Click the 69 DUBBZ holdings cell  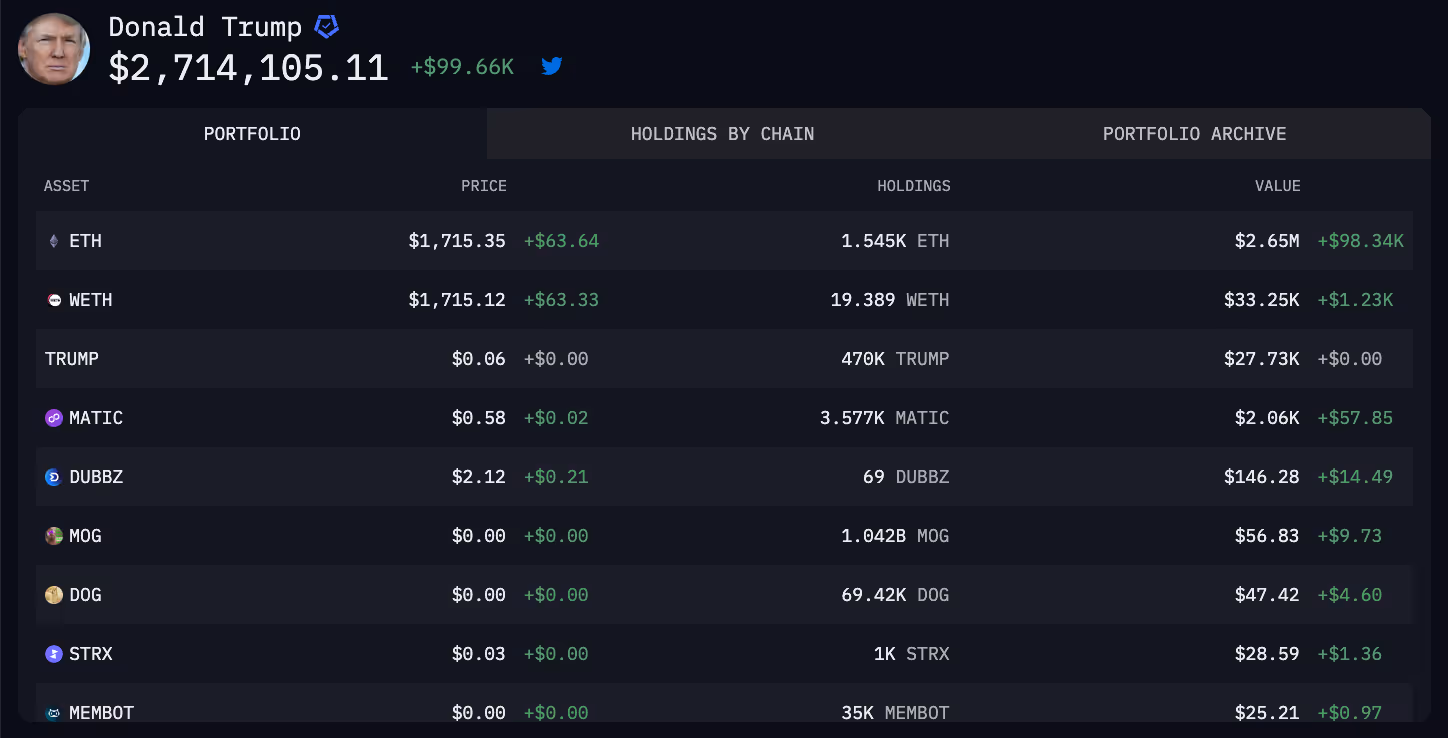906,477
